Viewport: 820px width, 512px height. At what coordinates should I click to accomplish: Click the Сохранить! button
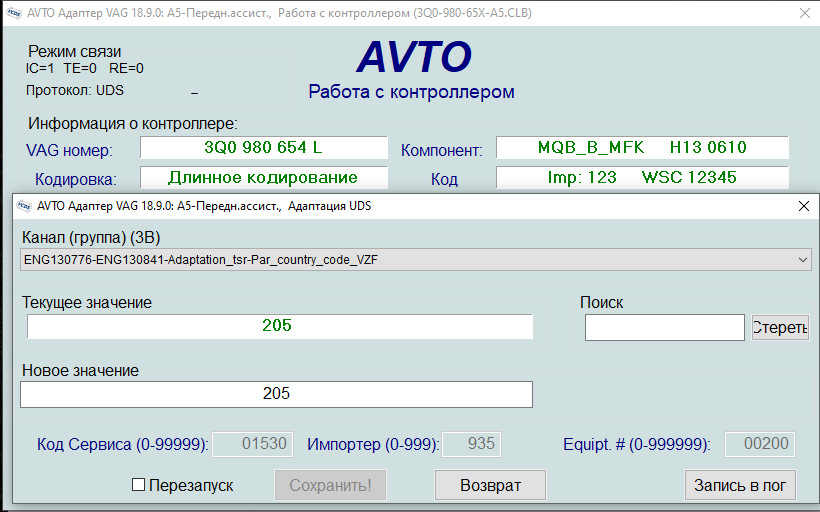point(331,485)
